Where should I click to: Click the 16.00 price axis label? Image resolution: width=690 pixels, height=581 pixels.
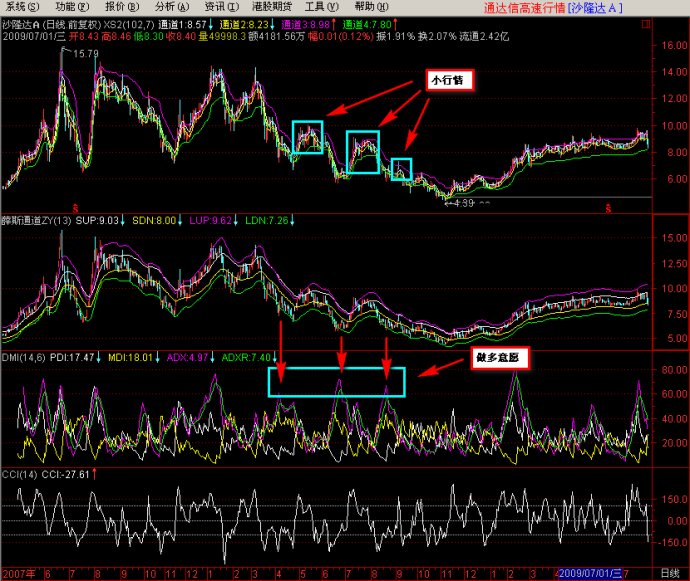point(674,45)
